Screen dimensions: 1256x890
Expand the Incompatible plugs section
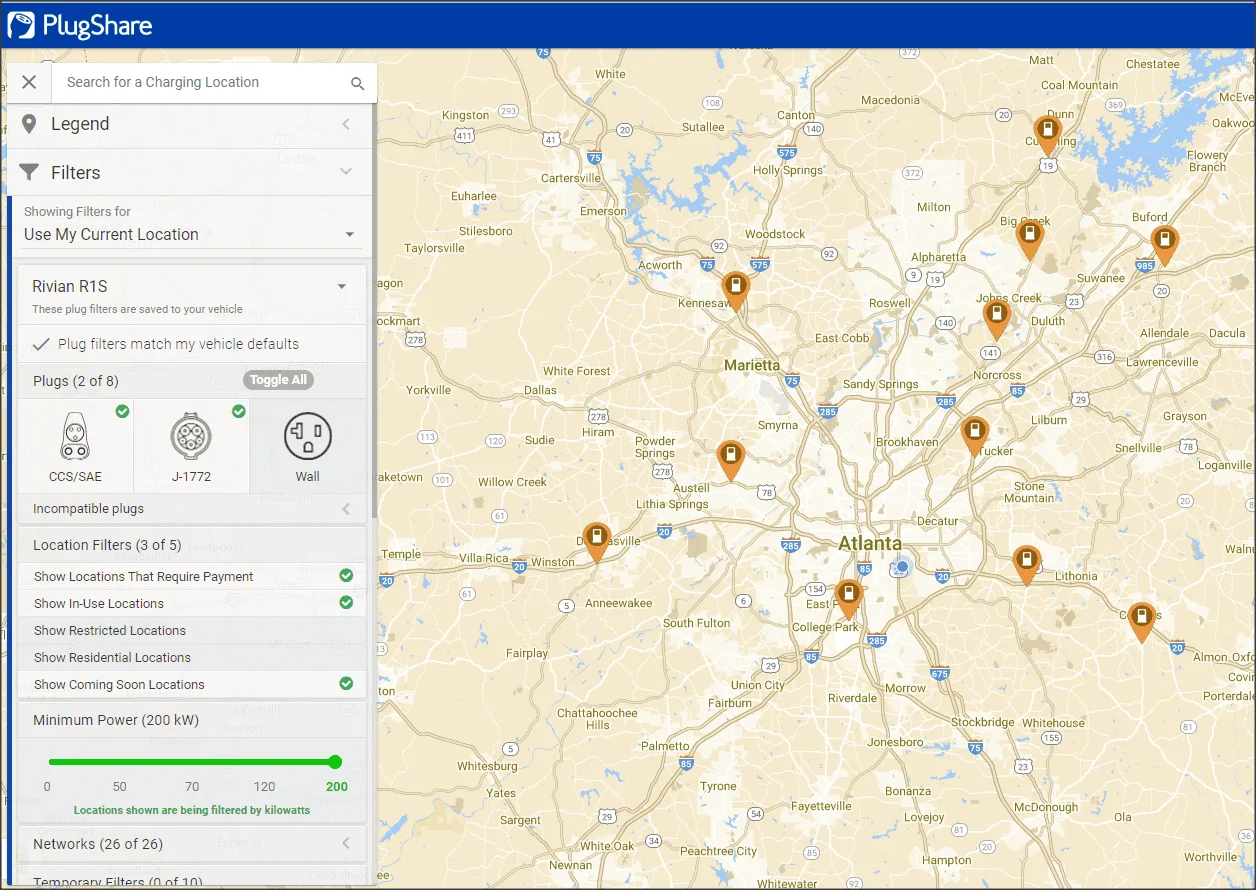click(192, 509)
